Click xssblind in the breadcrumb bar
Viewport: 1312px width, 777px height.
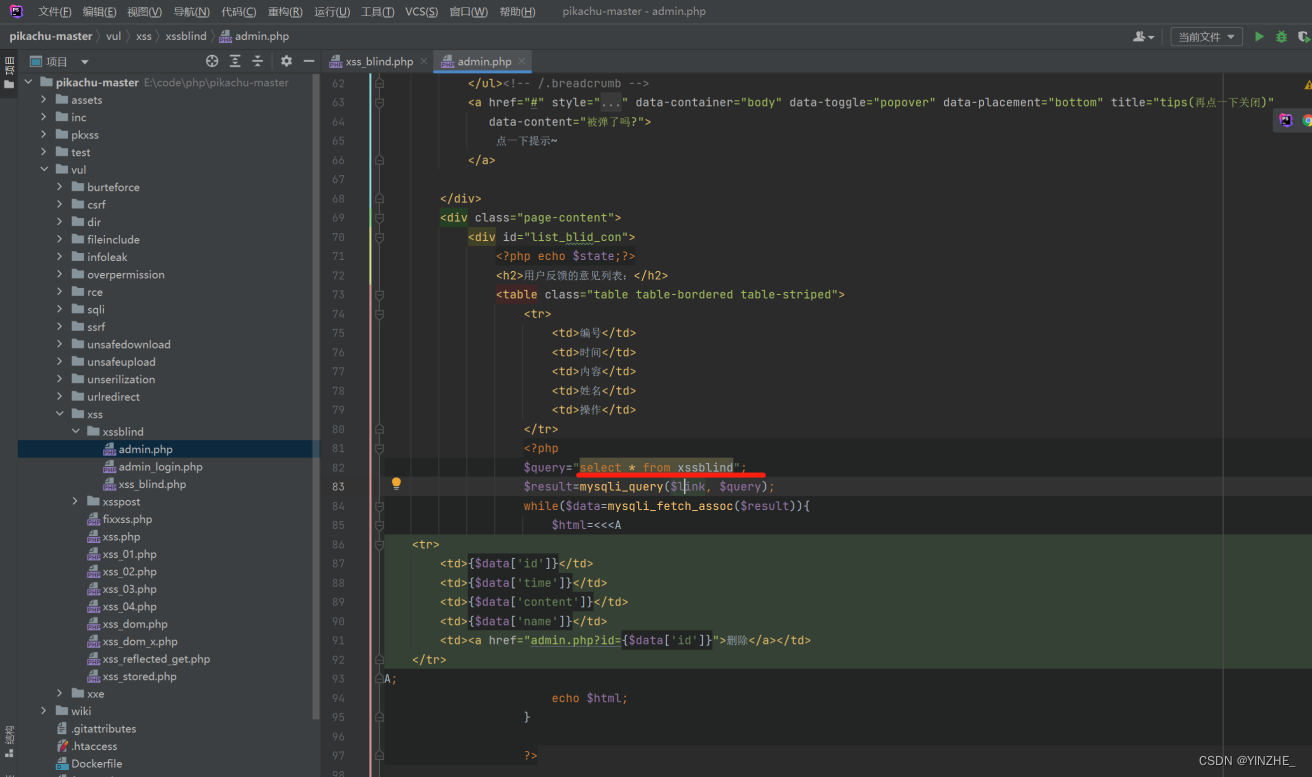186,36
